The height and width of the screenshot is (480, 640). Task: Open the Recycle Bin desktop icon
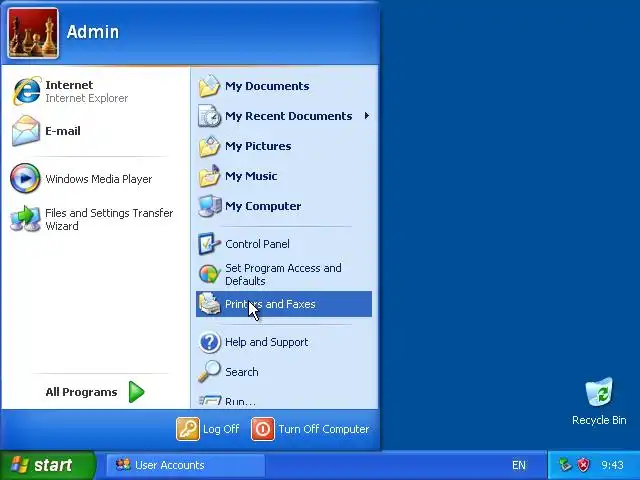[599, 392]
